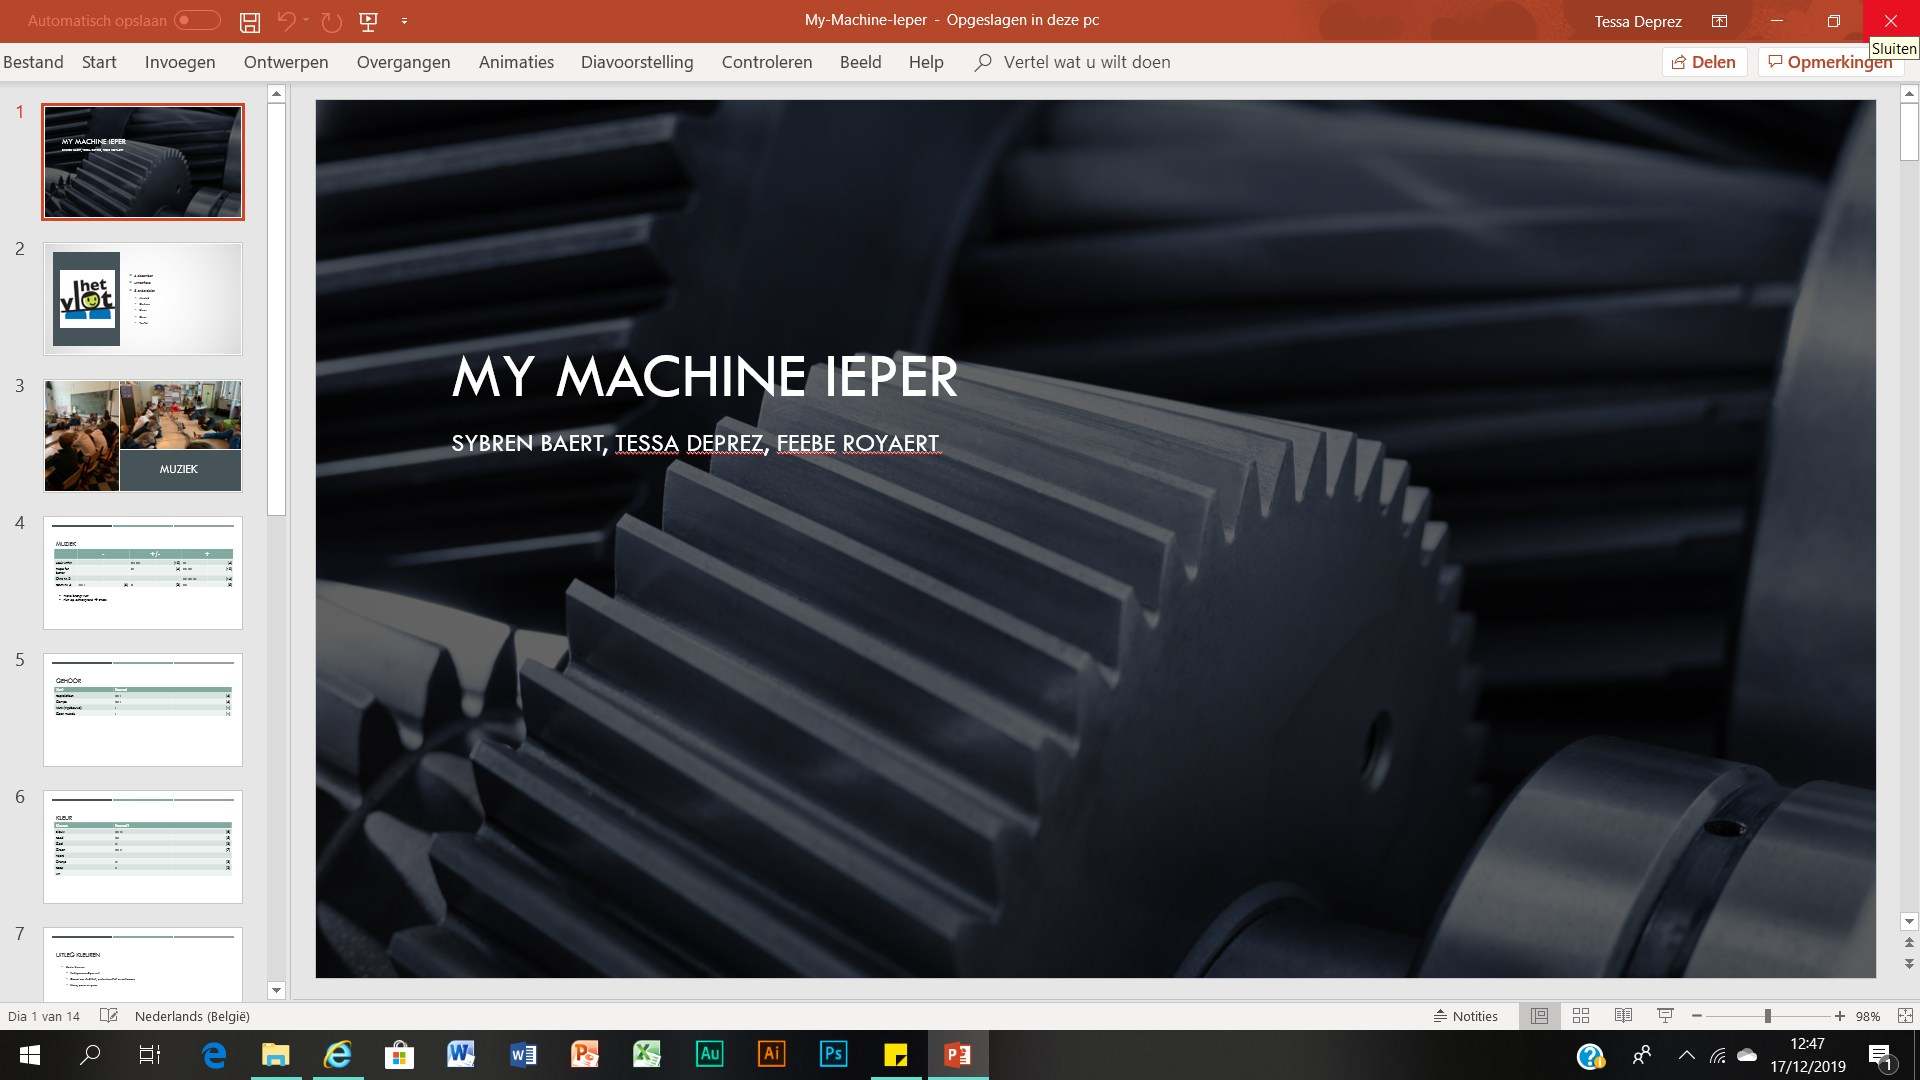Select slide 6 thumbnail
The height and width of the screenshot is (1080, 1920).
tap(143, 847)
